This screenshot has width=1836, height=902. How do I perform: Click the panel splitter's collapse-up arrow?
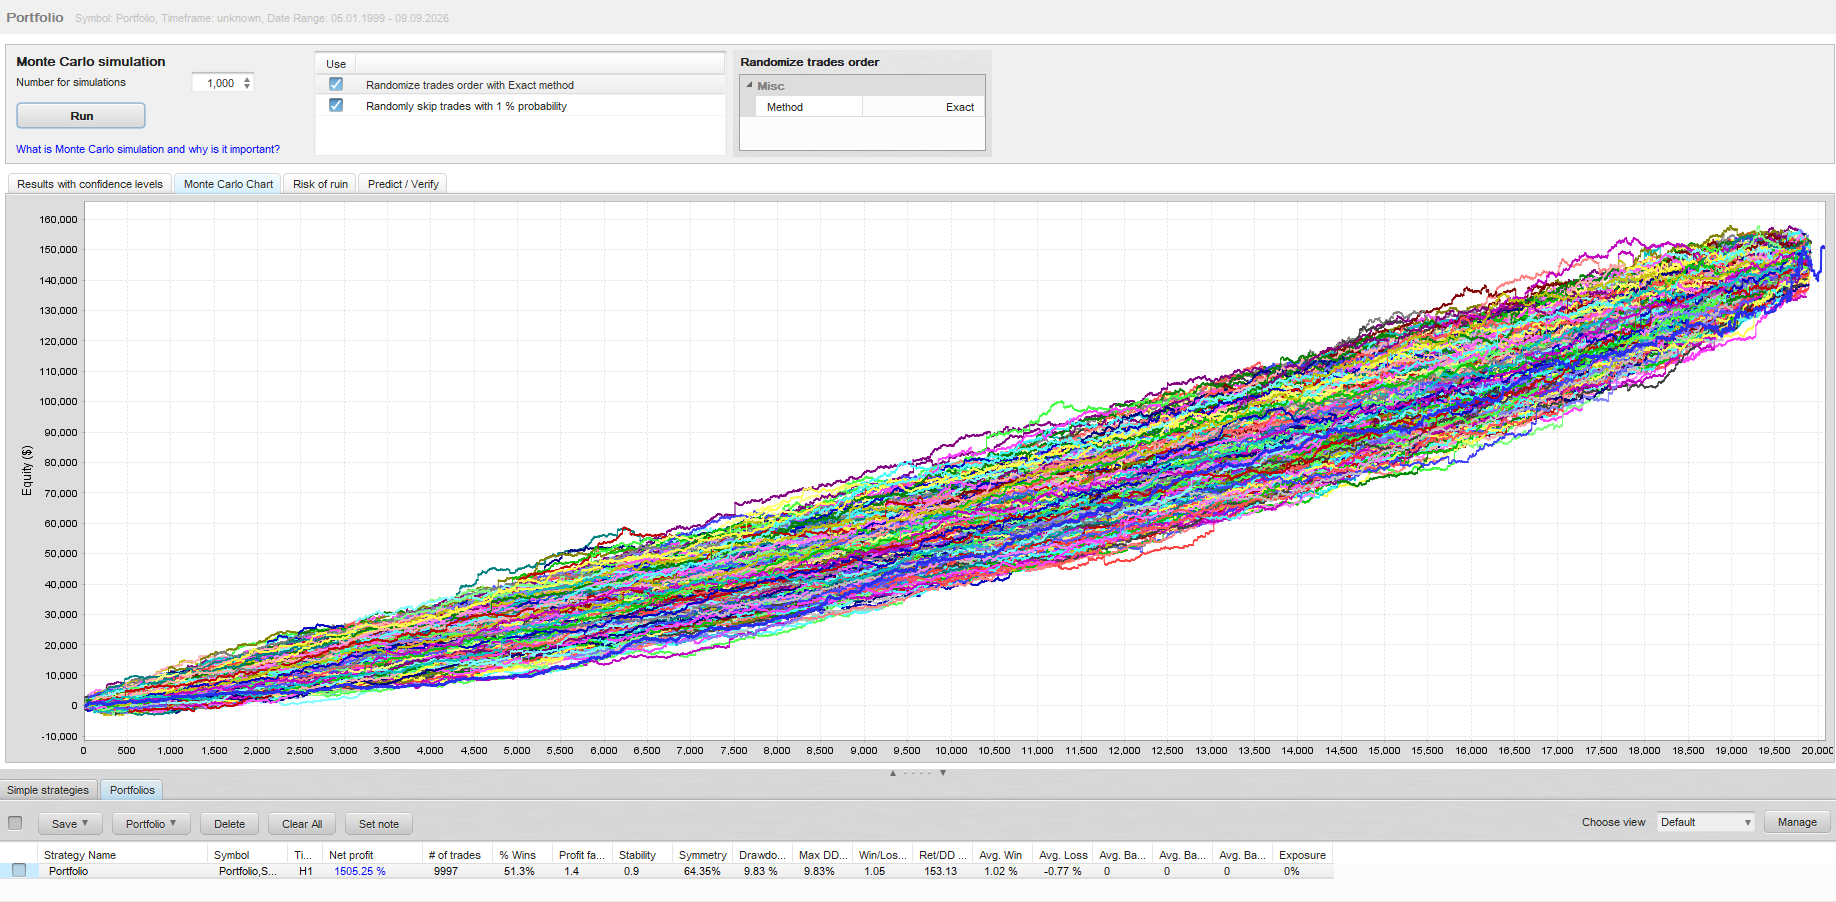pos(893,773)
